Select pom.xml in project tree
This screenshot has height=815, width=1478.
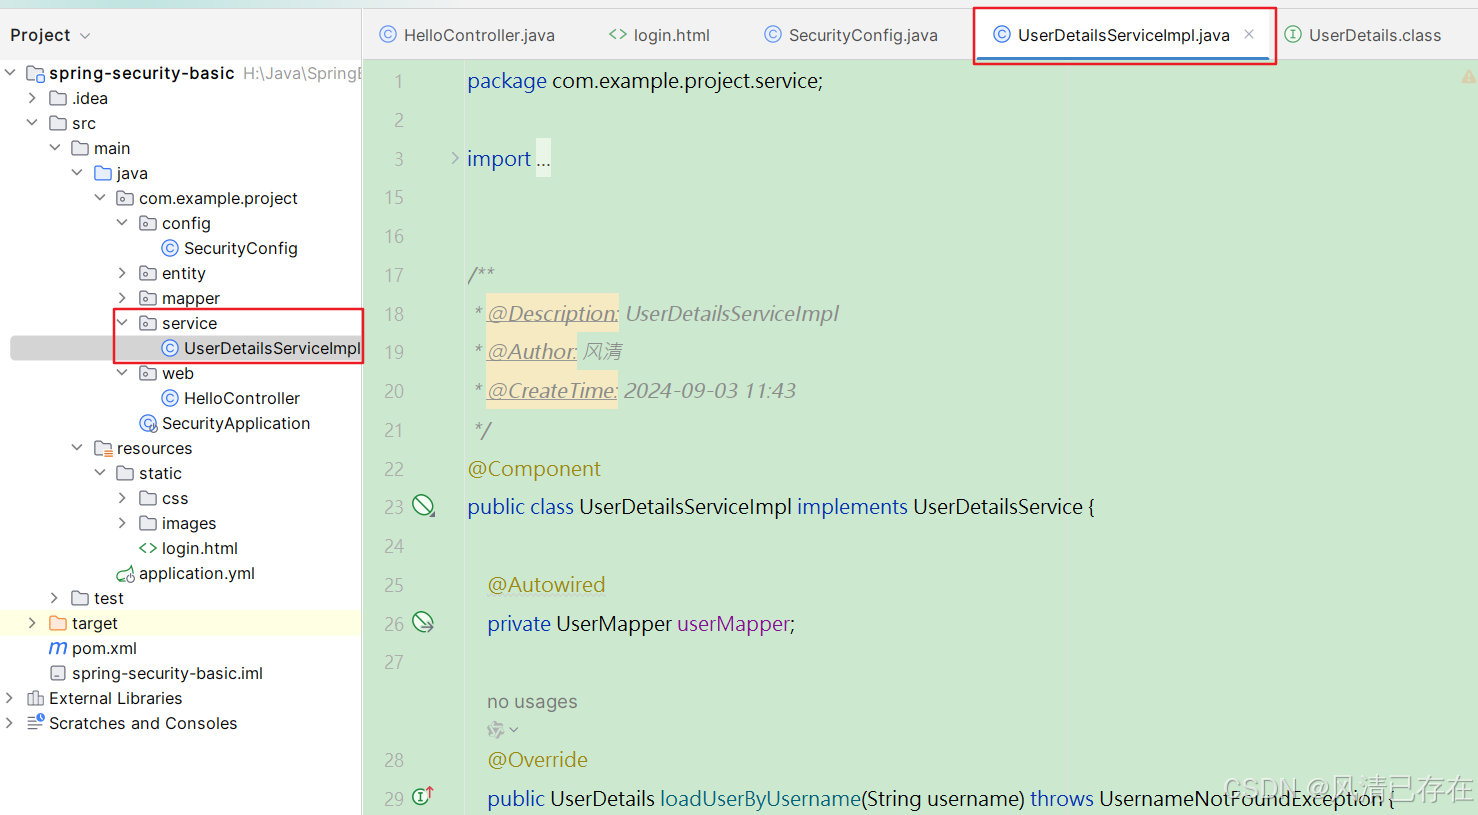point(104,648)
